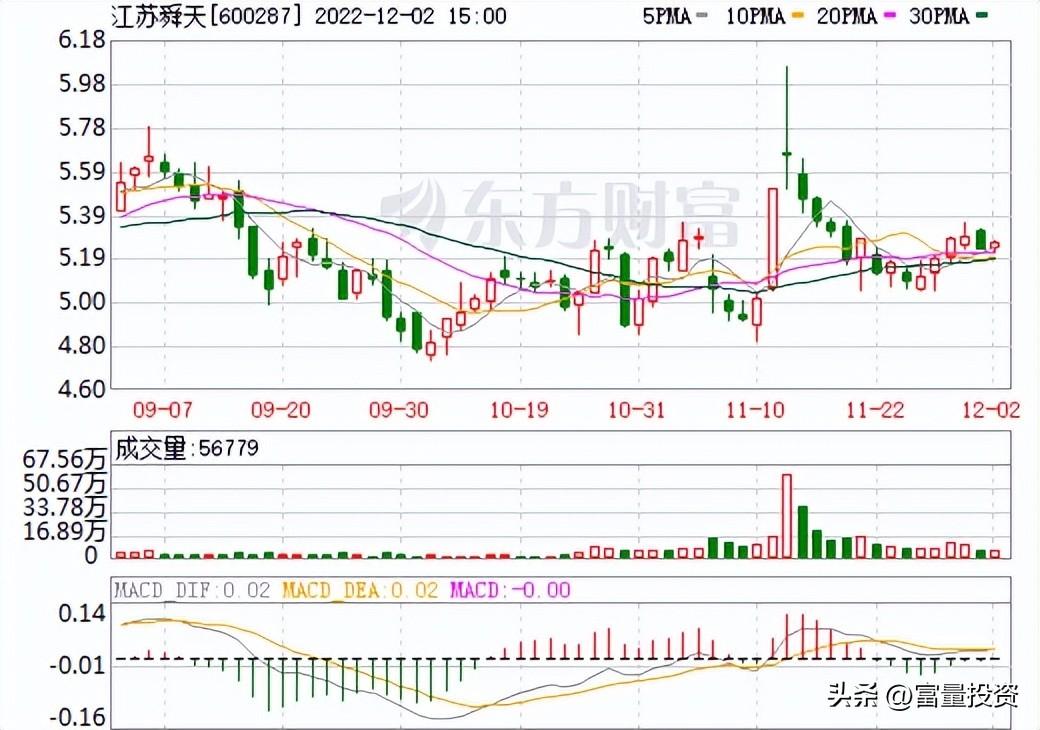Click the 头条 @富量投资 attribution text
This screenshot has height=730, width=1040.
[923, 697]
